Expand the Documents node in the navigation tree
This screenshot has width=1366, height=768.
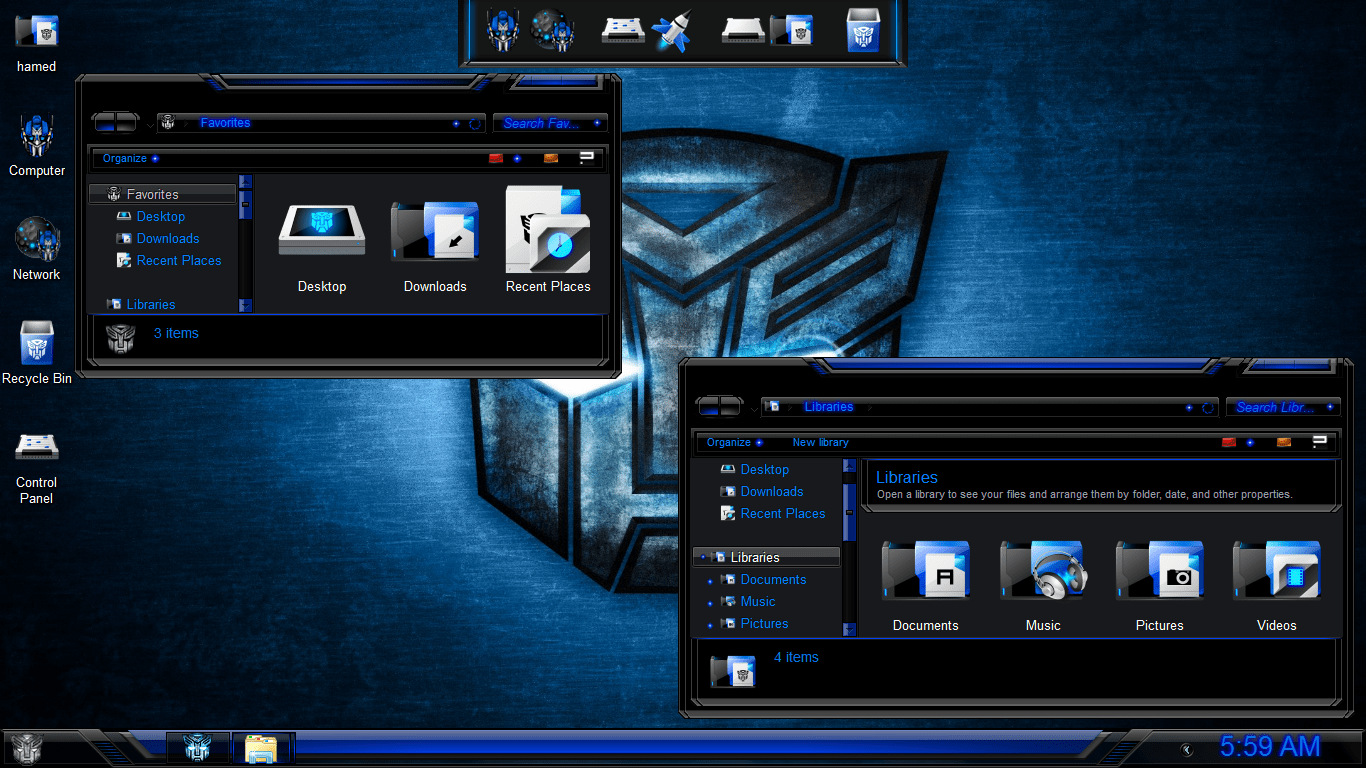(710, 580)
